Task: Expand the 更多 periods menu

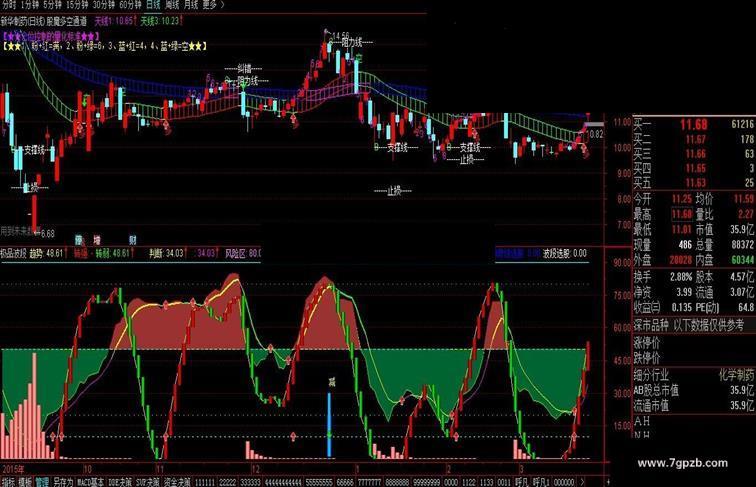Action: (213, 5)
